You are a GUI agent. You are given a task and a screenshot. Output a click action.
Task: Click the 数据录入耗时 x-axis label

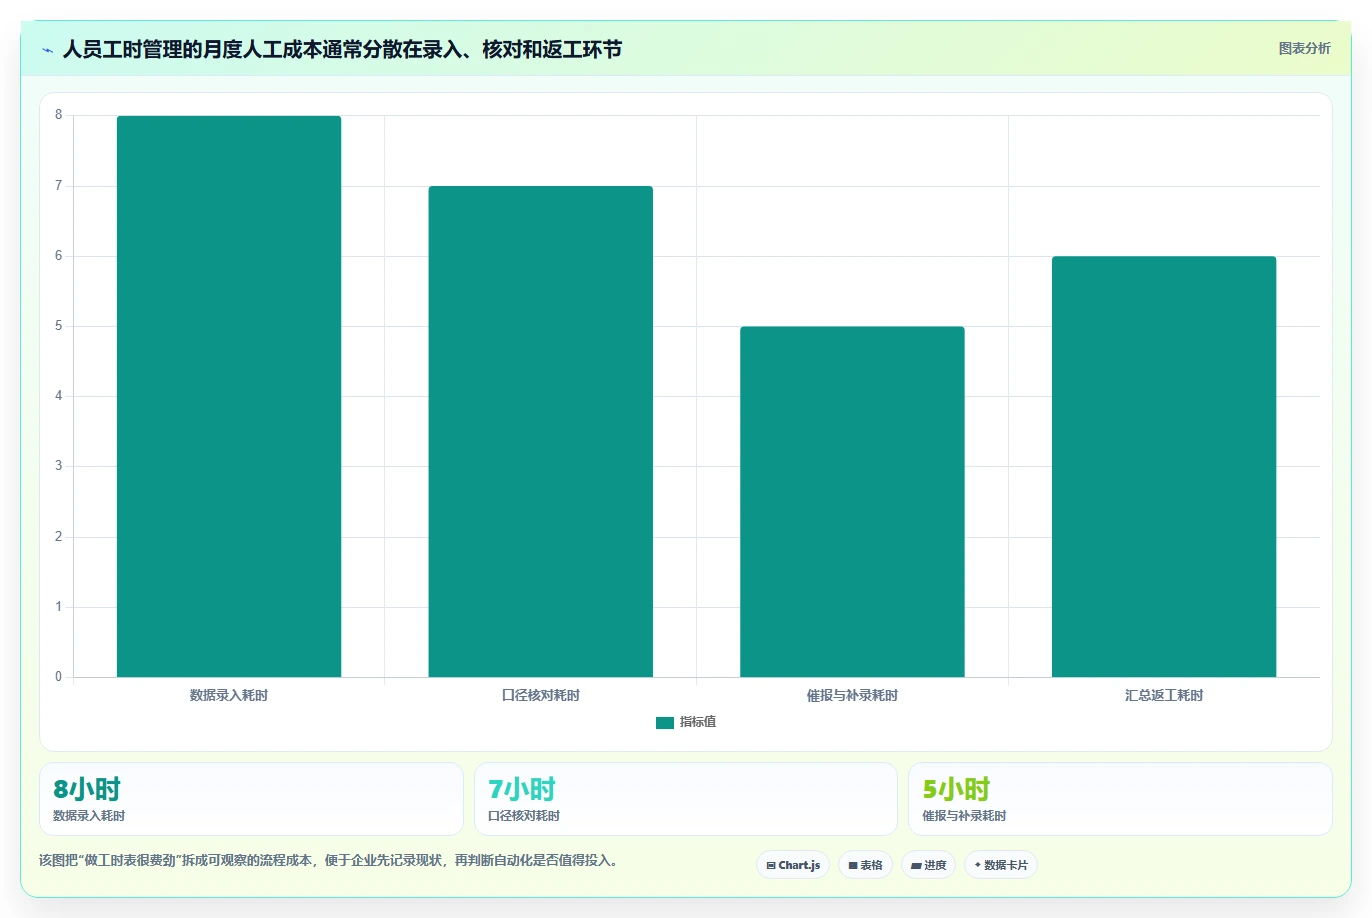(x=229, y=695)
